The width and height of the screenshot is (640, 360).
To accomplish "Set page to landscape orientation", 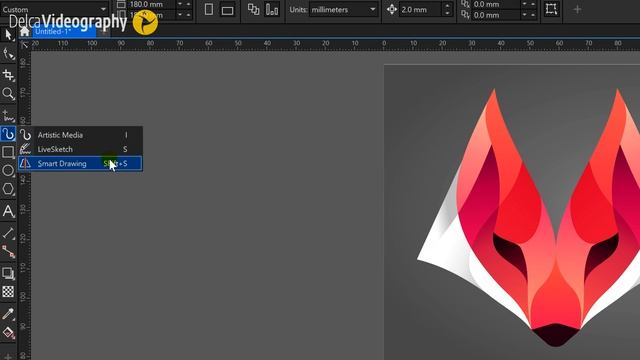I will point(227,10).
